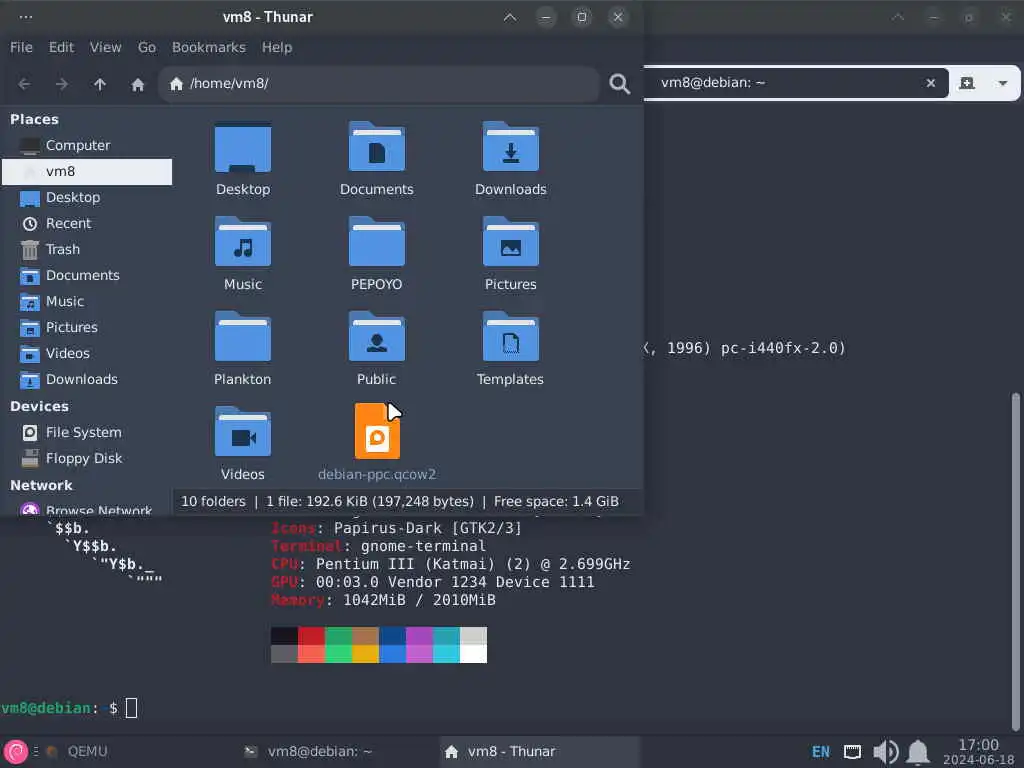
Task: Select Computer in Places sidebar
Action: click(88, 146)
